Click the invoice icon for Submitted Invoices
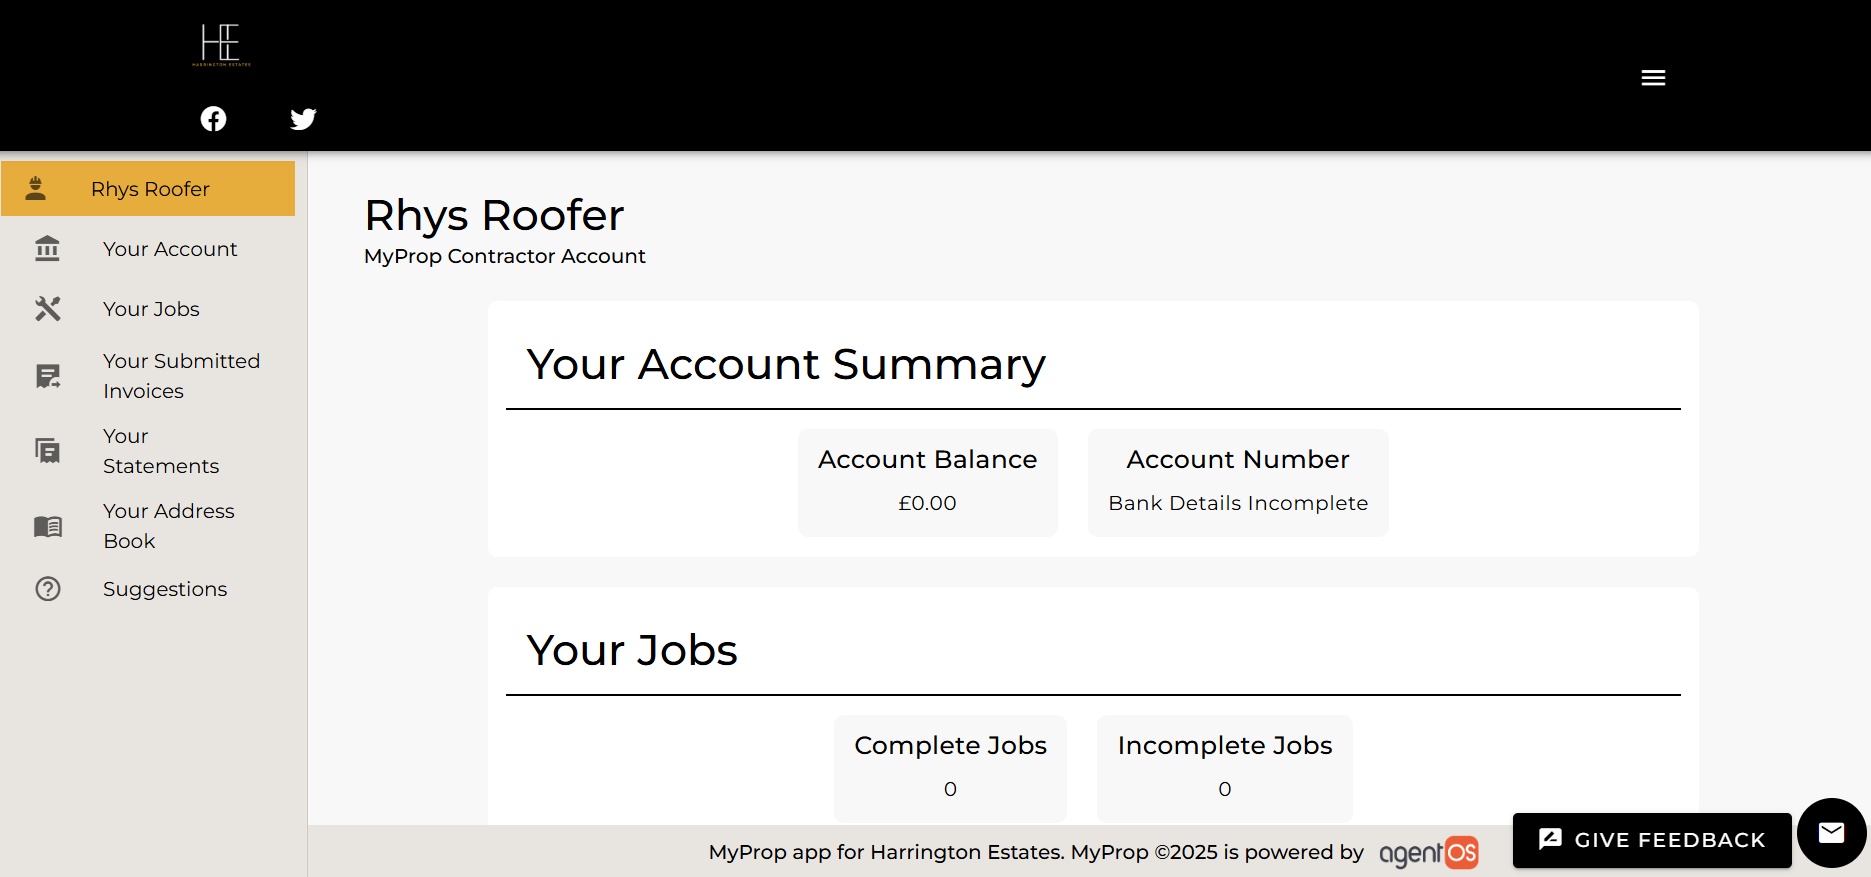 click(x=48, y=376)
